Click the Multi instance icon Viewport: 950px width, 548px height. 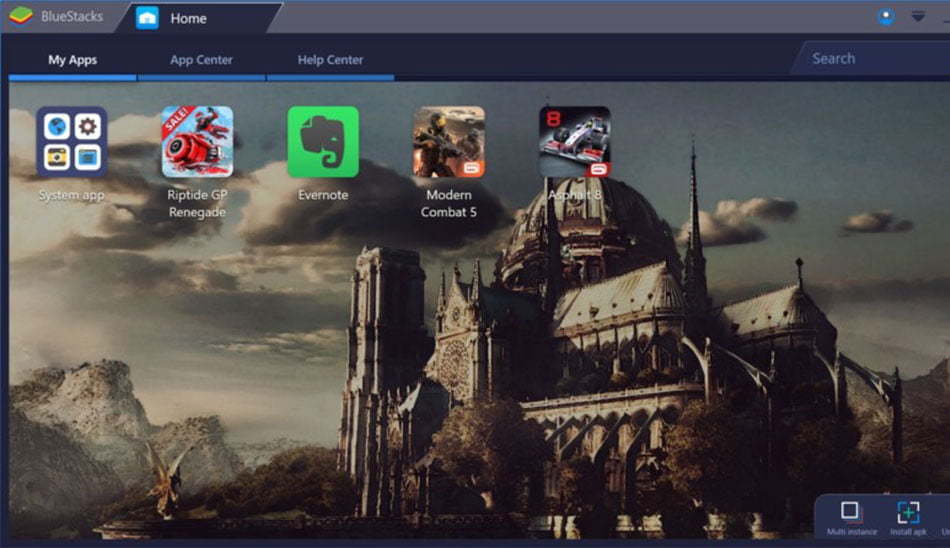[850, 511]
